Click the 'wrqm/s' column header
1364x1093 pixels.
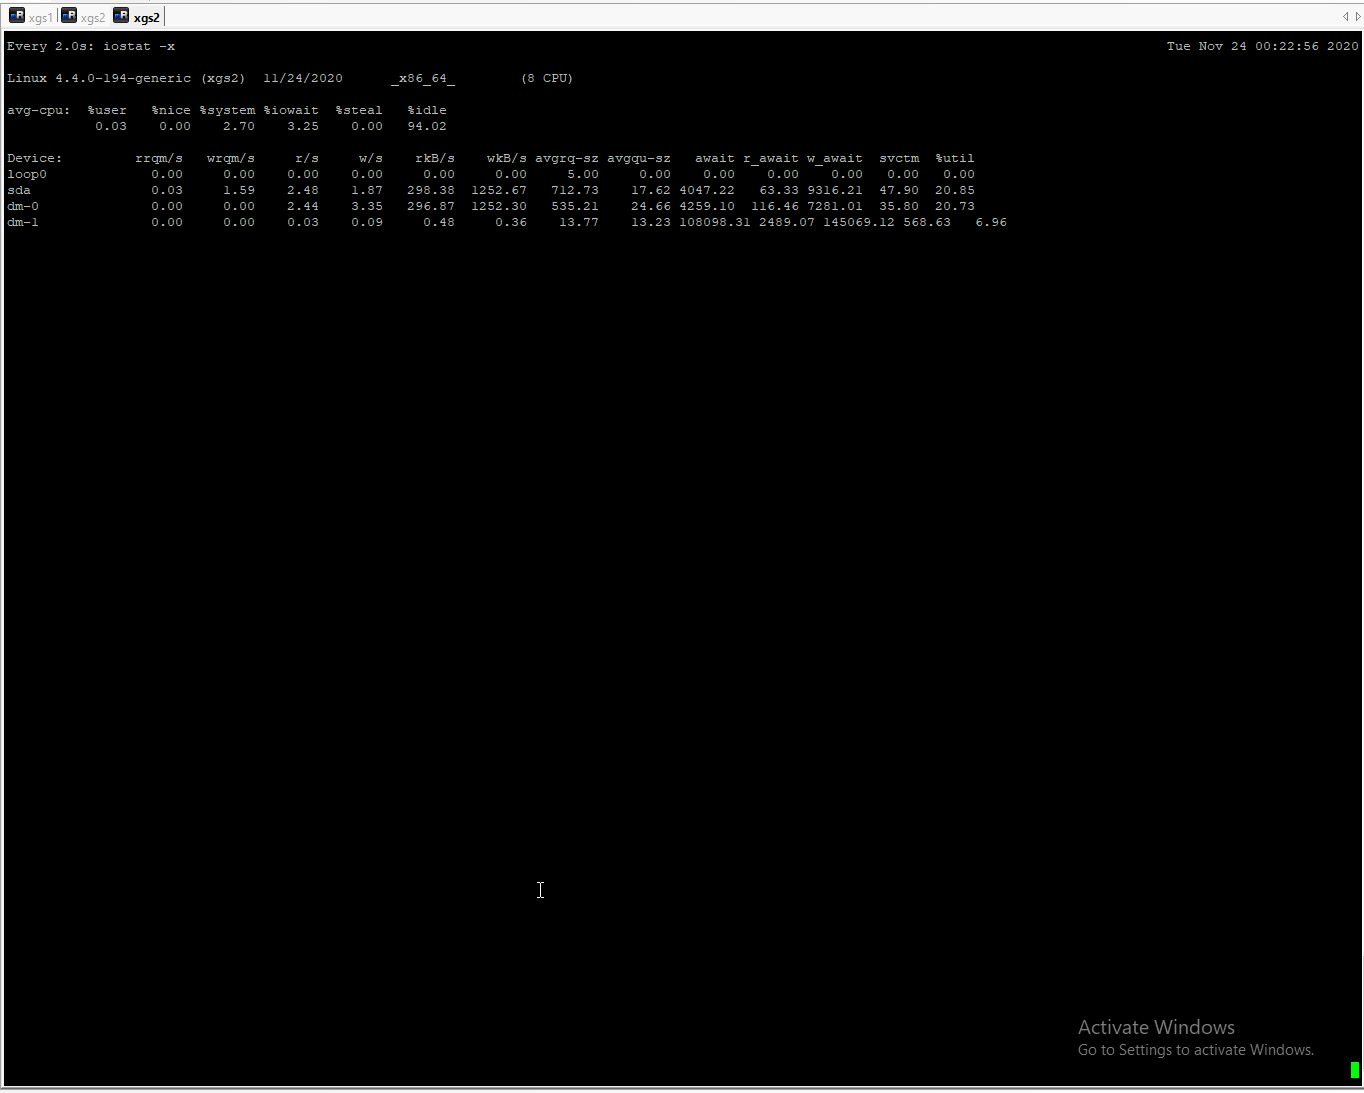231,158
